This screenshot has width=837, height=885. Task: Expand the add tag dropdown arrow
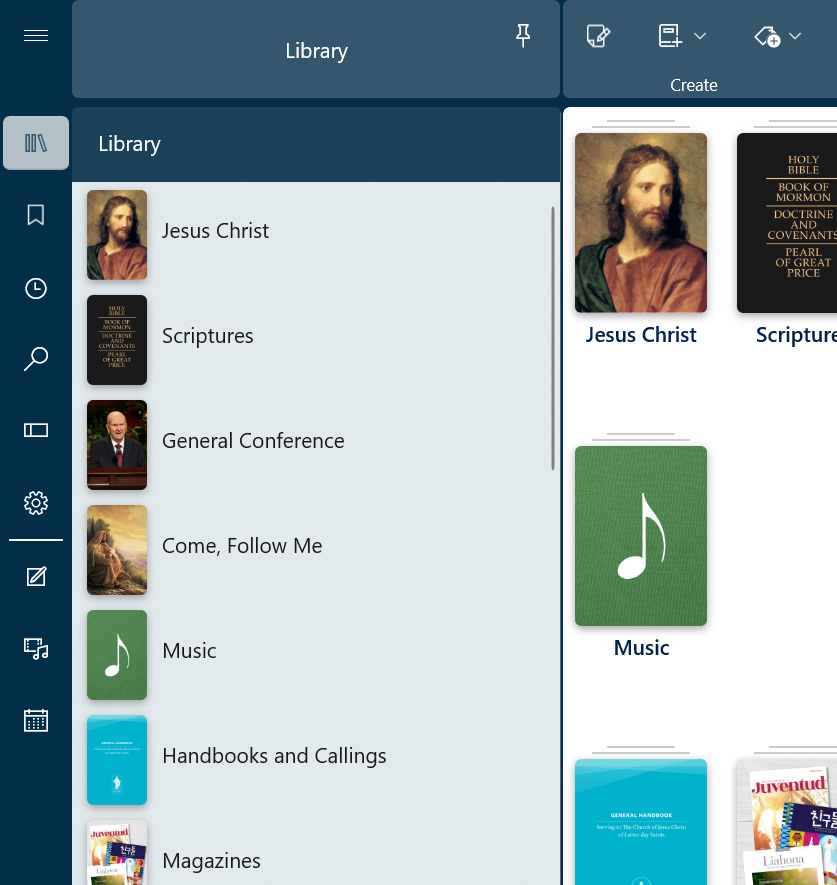click(x=795, y=36)
